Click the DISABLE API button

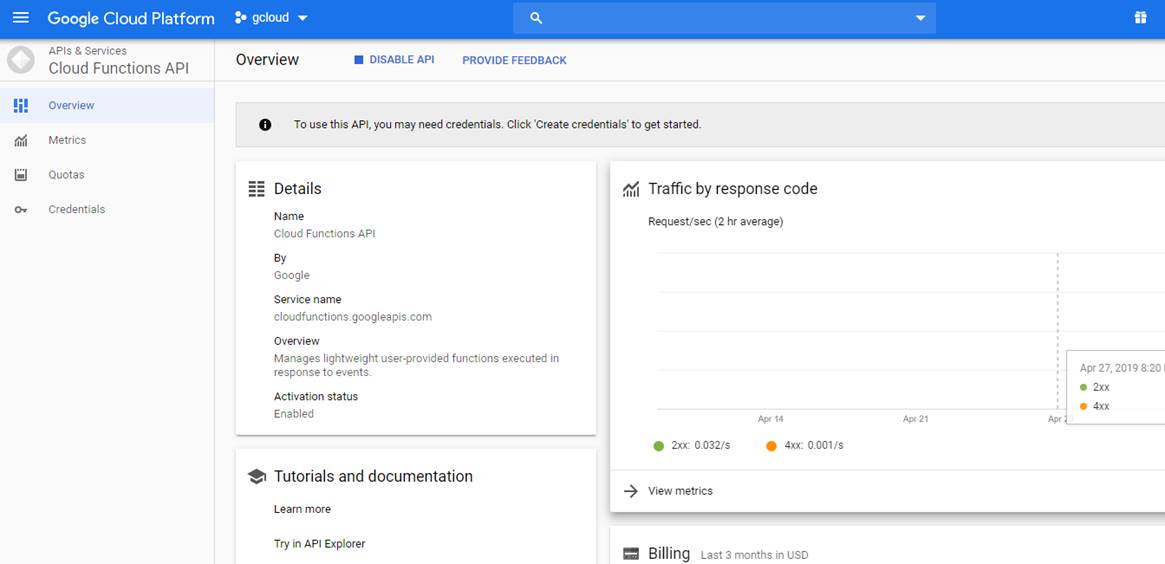click(394, 59)
